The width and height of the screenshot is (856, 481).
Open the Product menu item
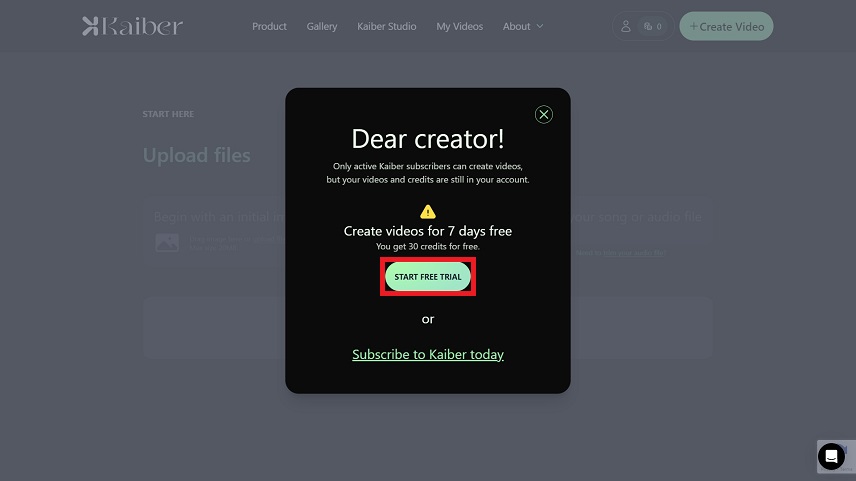[x=269, y=26]
